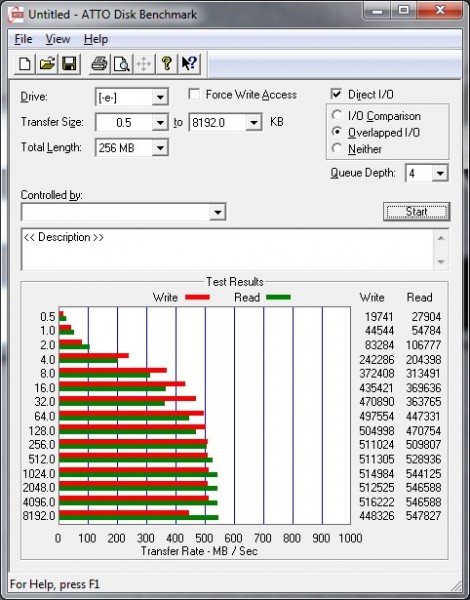Open the File menu
470x600 pixels.
[x=23, y=39]
